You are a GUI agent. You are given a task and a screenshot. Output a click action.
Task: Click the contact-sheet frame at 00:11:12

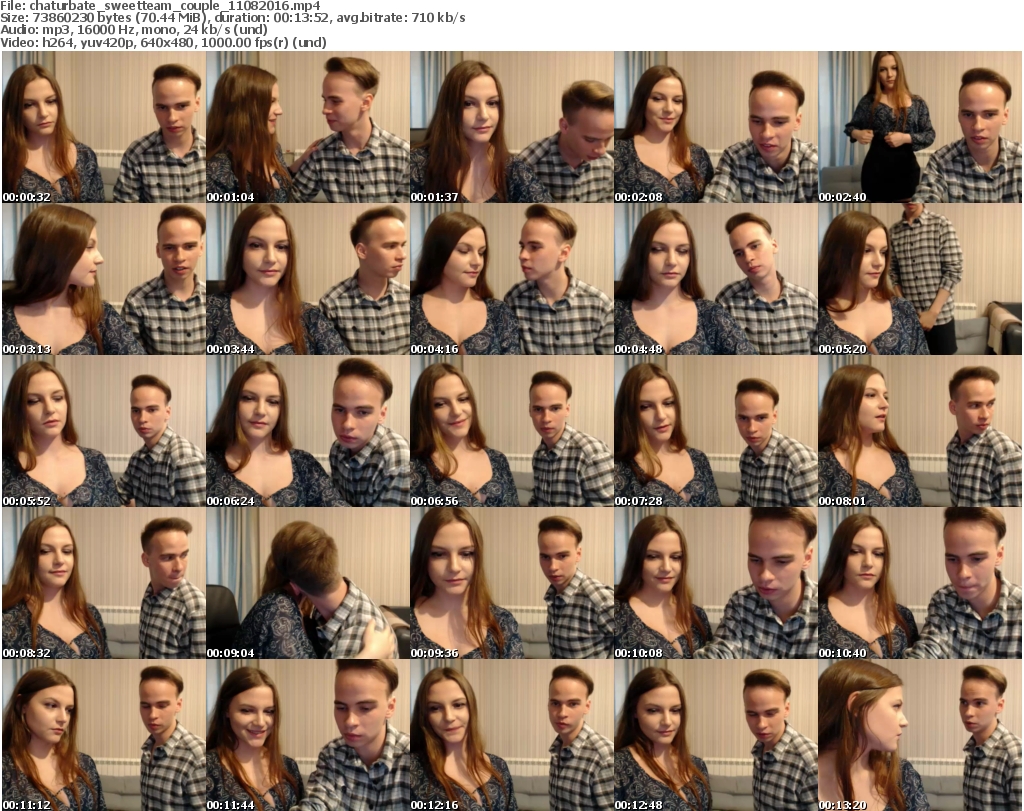click(x=104, y=735)
